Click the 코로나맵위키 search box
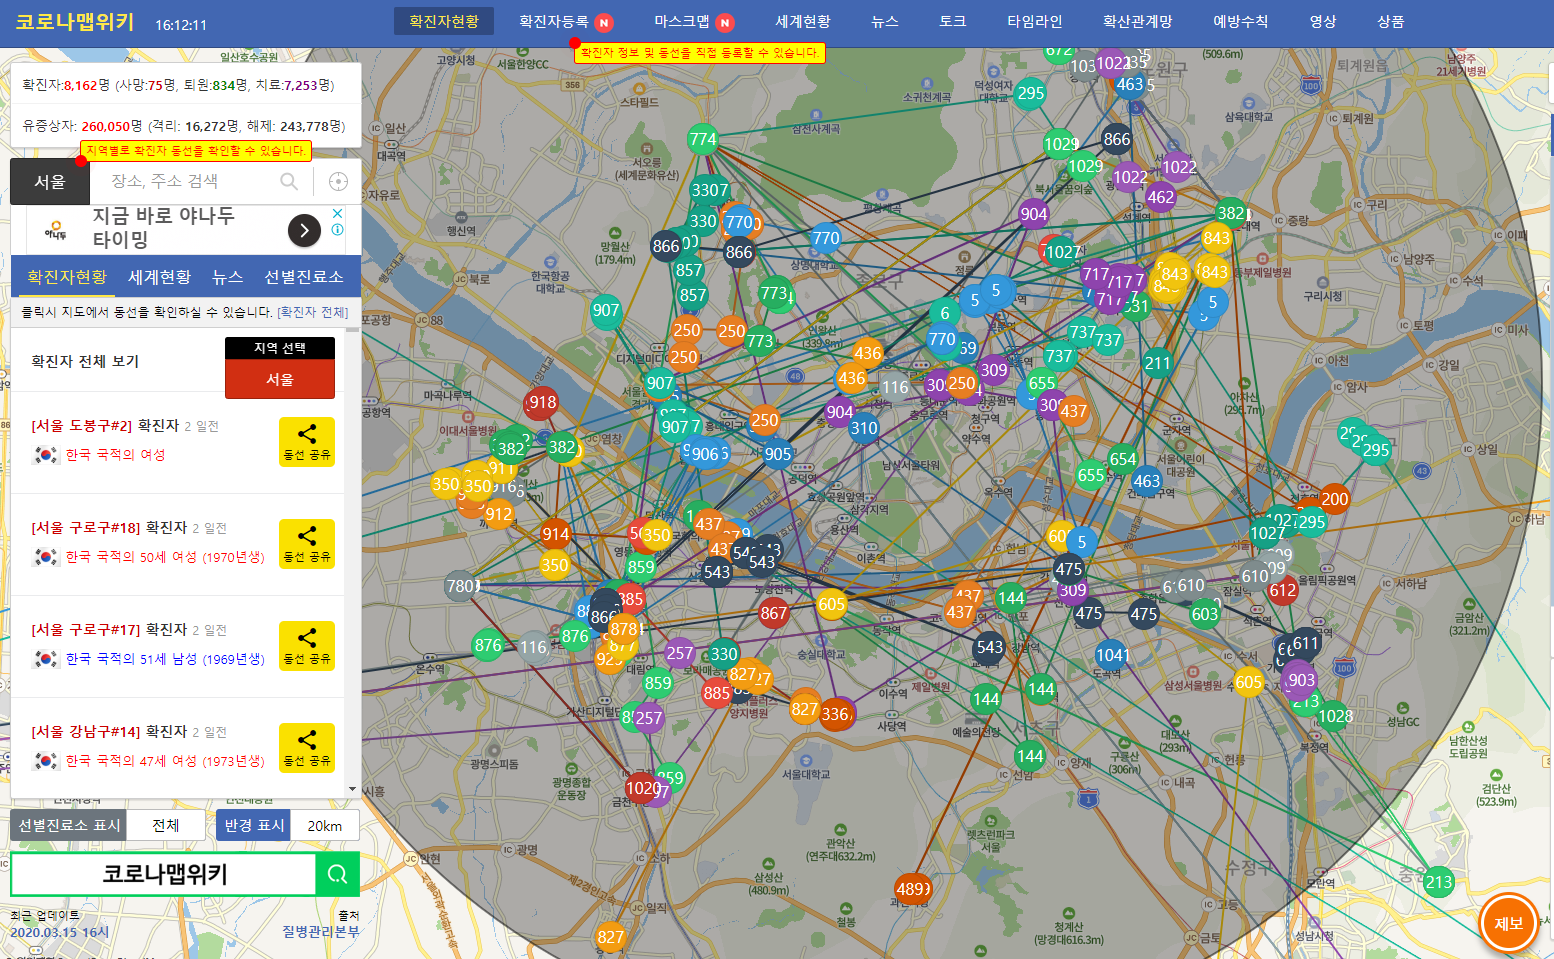 [x=164, y=874]
